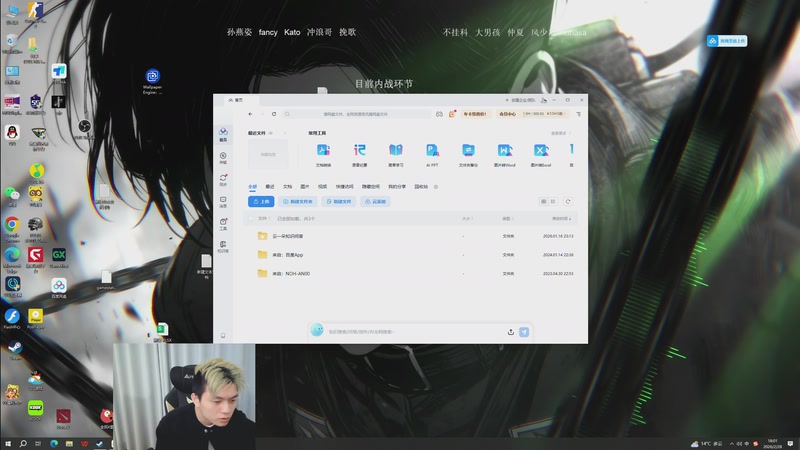Open the orange notification icon with red dot
The image size is (800, 450).
pos(452,114)
